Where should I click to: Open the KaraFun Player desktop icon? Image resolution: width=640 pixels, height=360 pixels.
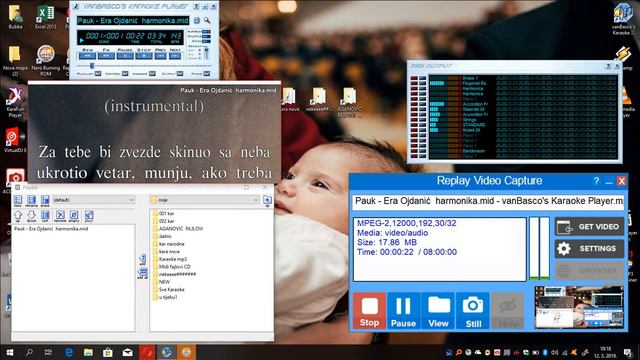pyautogui.click(x=15, y=103)
